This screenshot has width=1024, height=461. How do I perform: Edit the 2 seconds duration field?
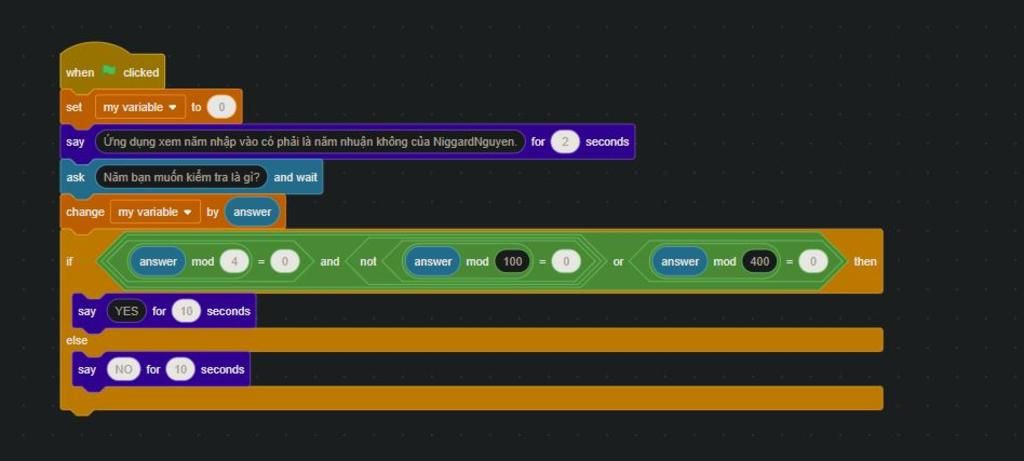564,142
